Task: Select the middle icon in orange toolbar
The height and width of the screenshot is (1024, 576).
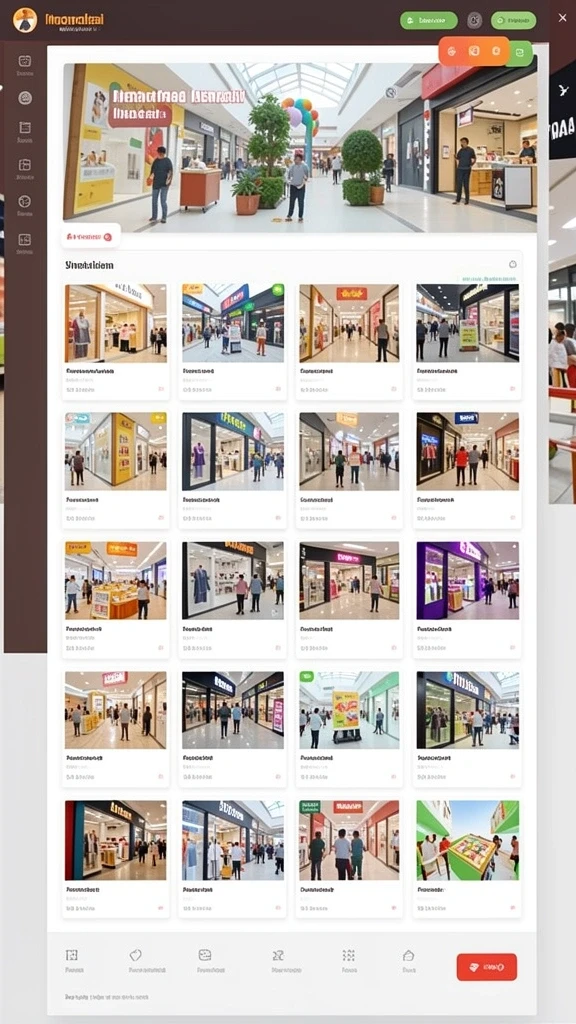Action: coord(474,51)
